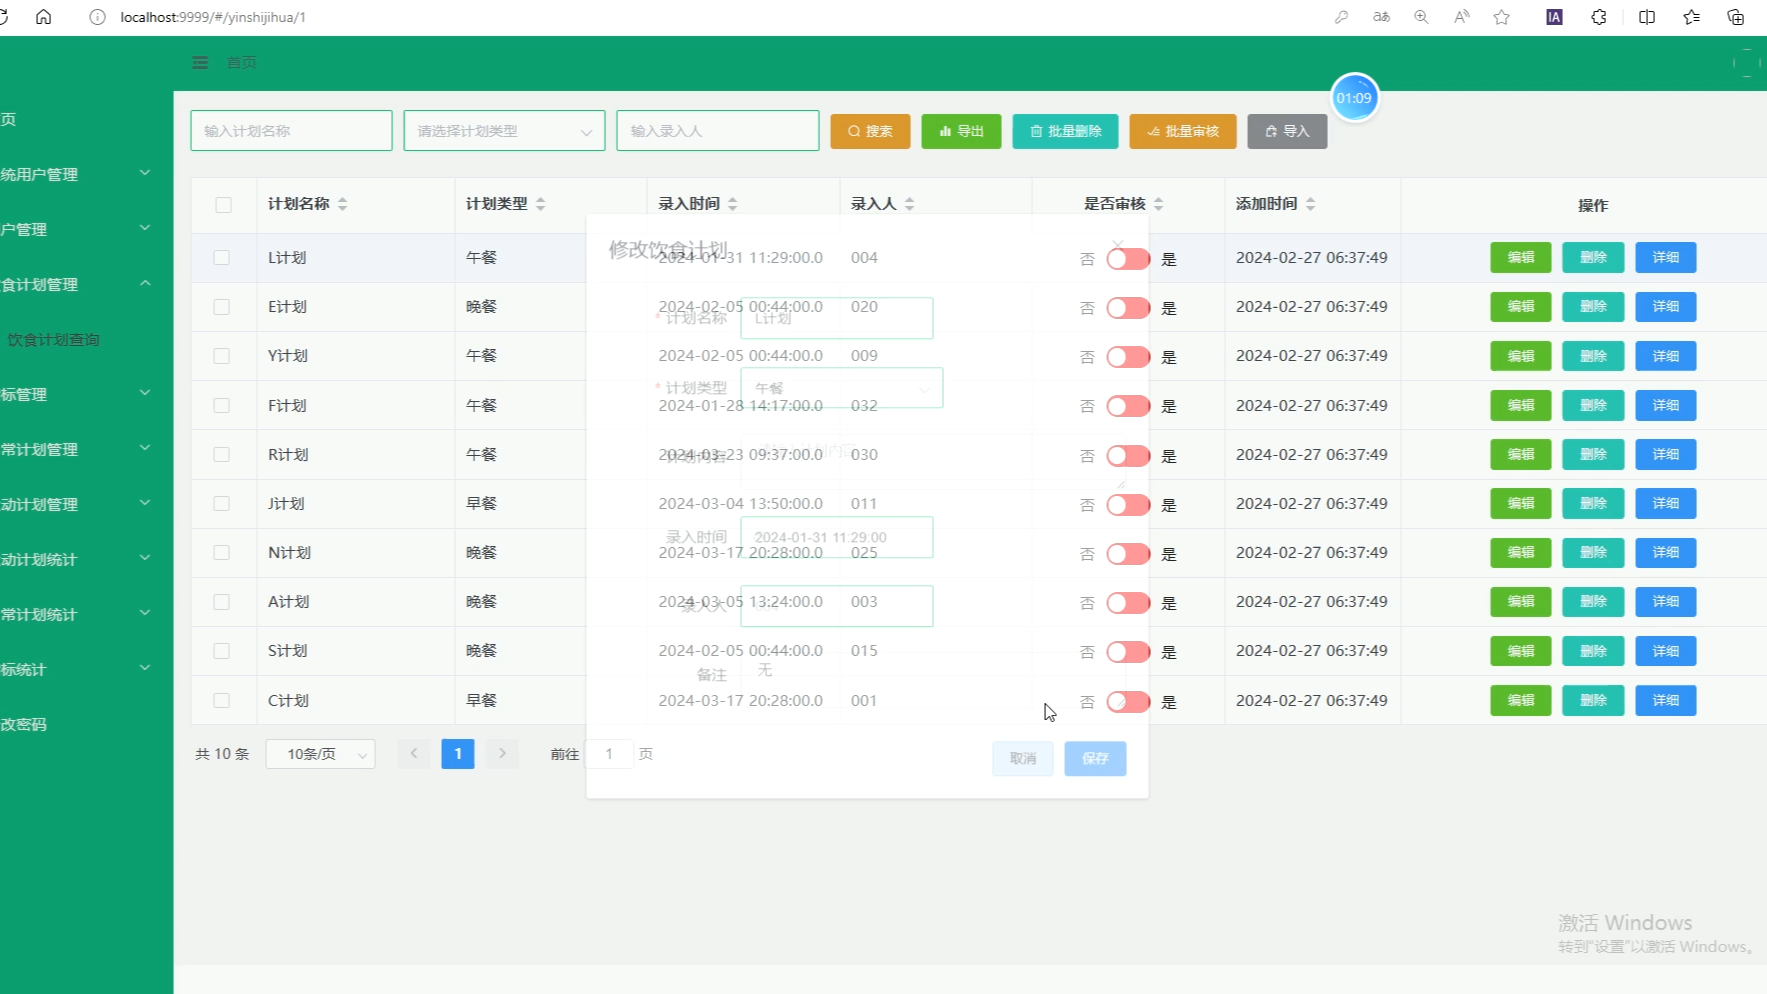Image resolution: width=1767 pixels, height=994 pixels.
Task: Toggle audit switch for A计划 row
Action: point(1128,603)
